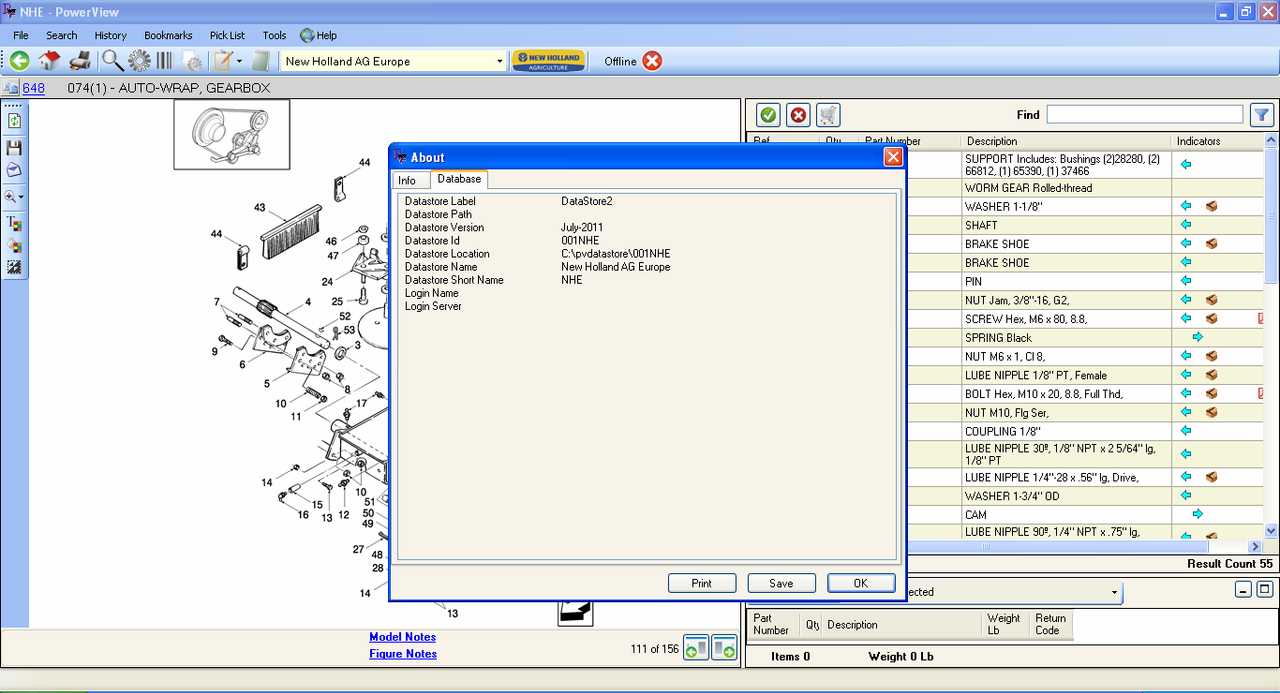
Task: Click the book icon beside 648
Action: 11,88
